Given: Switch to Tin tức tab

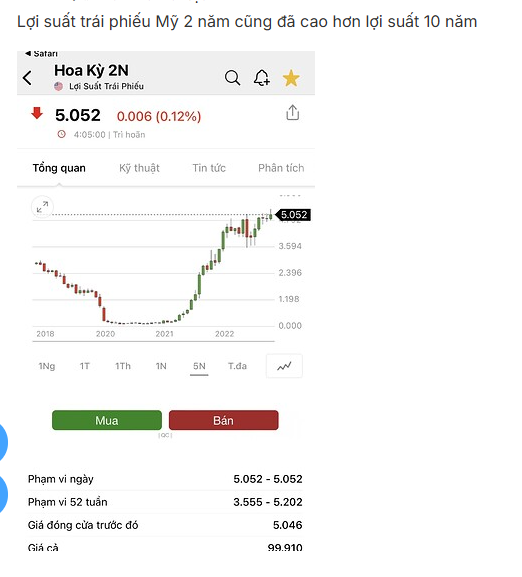Looking at the screenshot, I should coord(209,168).
